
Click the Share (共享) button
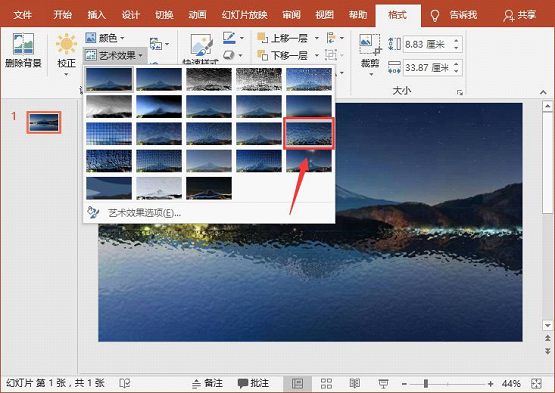tap(520, 15)
